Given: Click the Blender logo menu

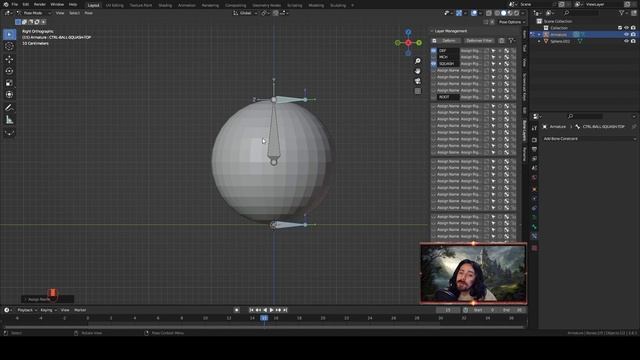Looking at the screenshot, I should tap(5, 4).
